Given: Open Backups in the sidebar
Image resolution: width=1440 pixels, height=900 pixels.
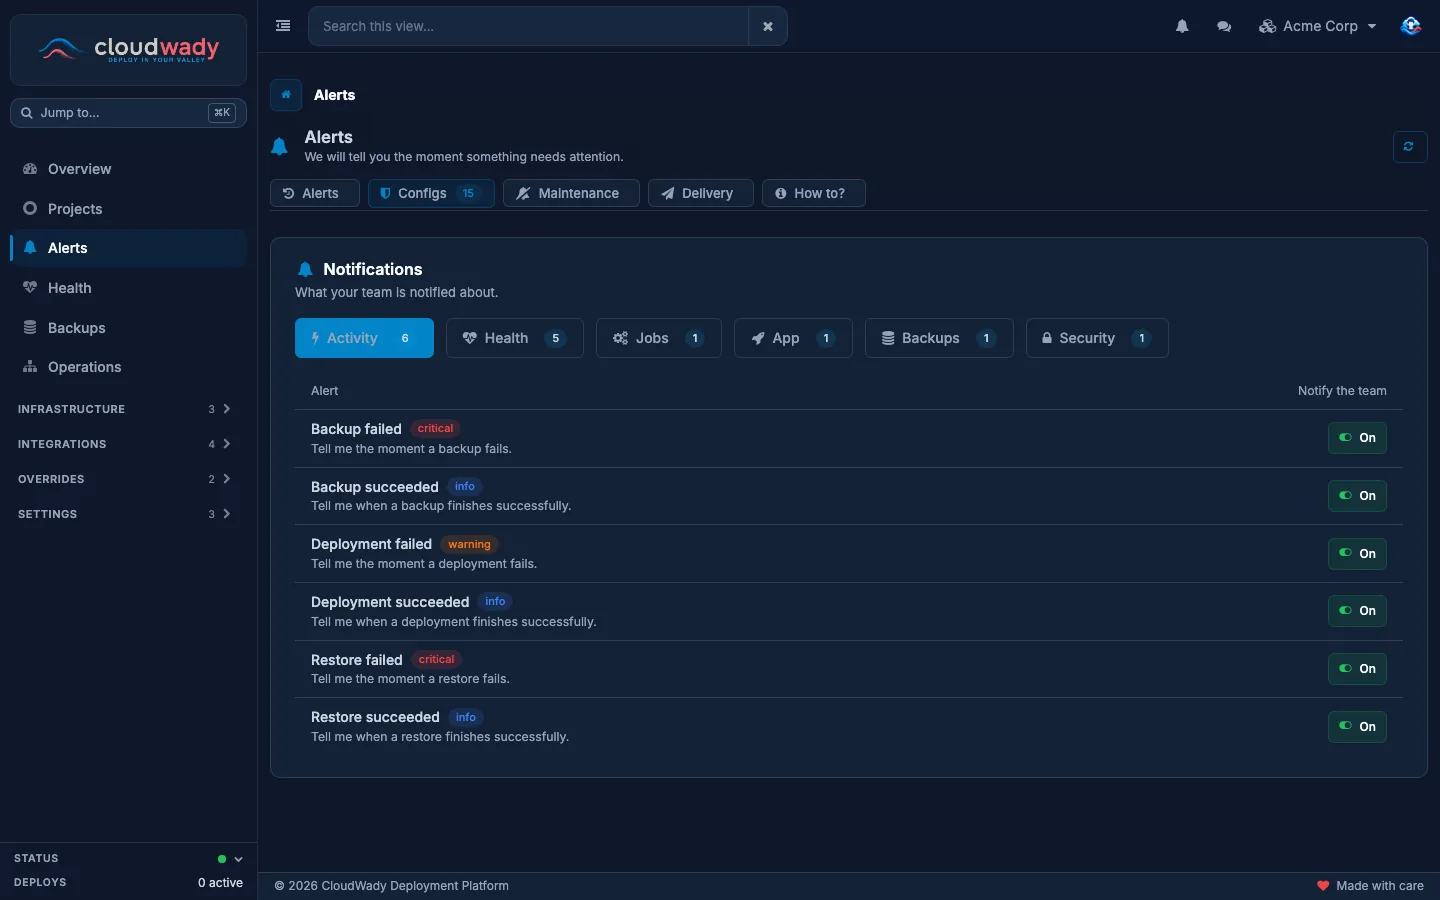Looking at the screenshot, I should 128,328.
